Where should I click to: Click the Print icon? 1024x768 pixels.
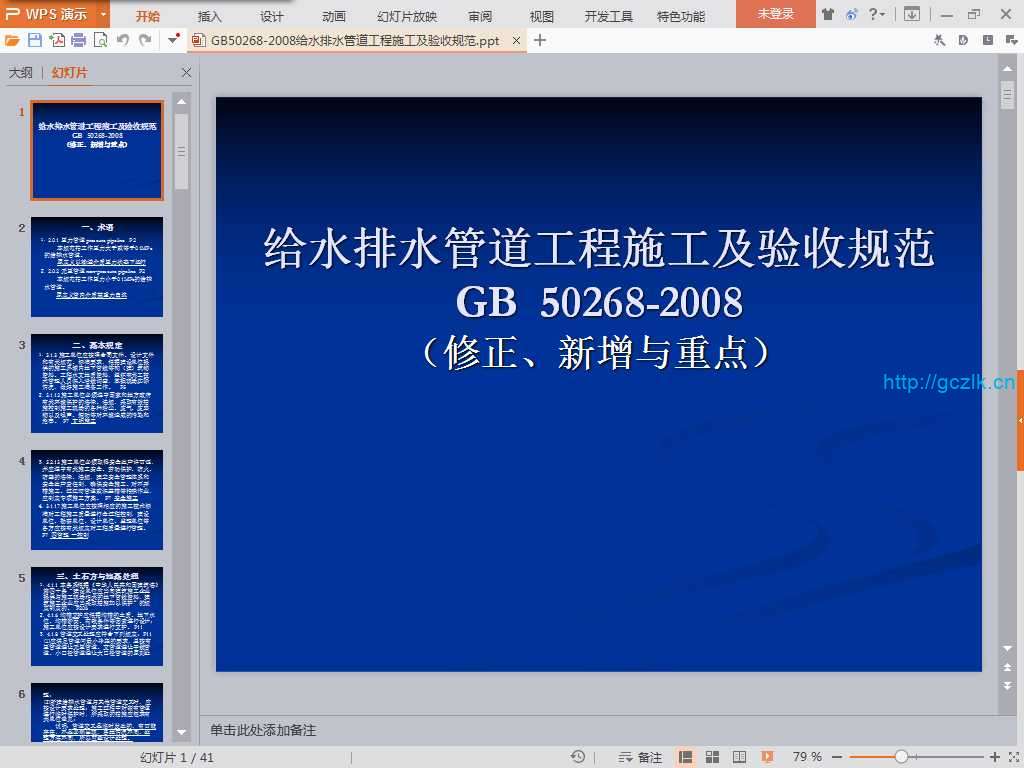pos(79,40)
